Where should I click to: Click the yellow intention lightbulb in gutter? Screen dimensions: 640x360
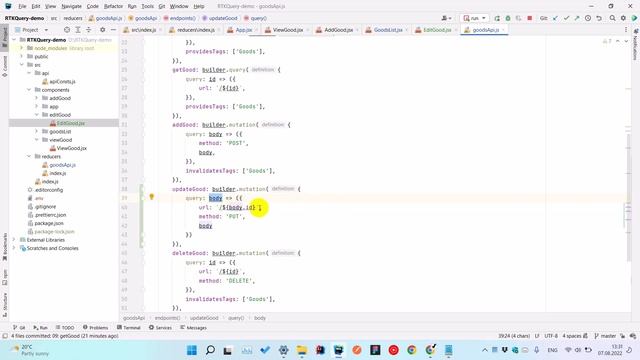pyautogui.click(x=151, y=197)
